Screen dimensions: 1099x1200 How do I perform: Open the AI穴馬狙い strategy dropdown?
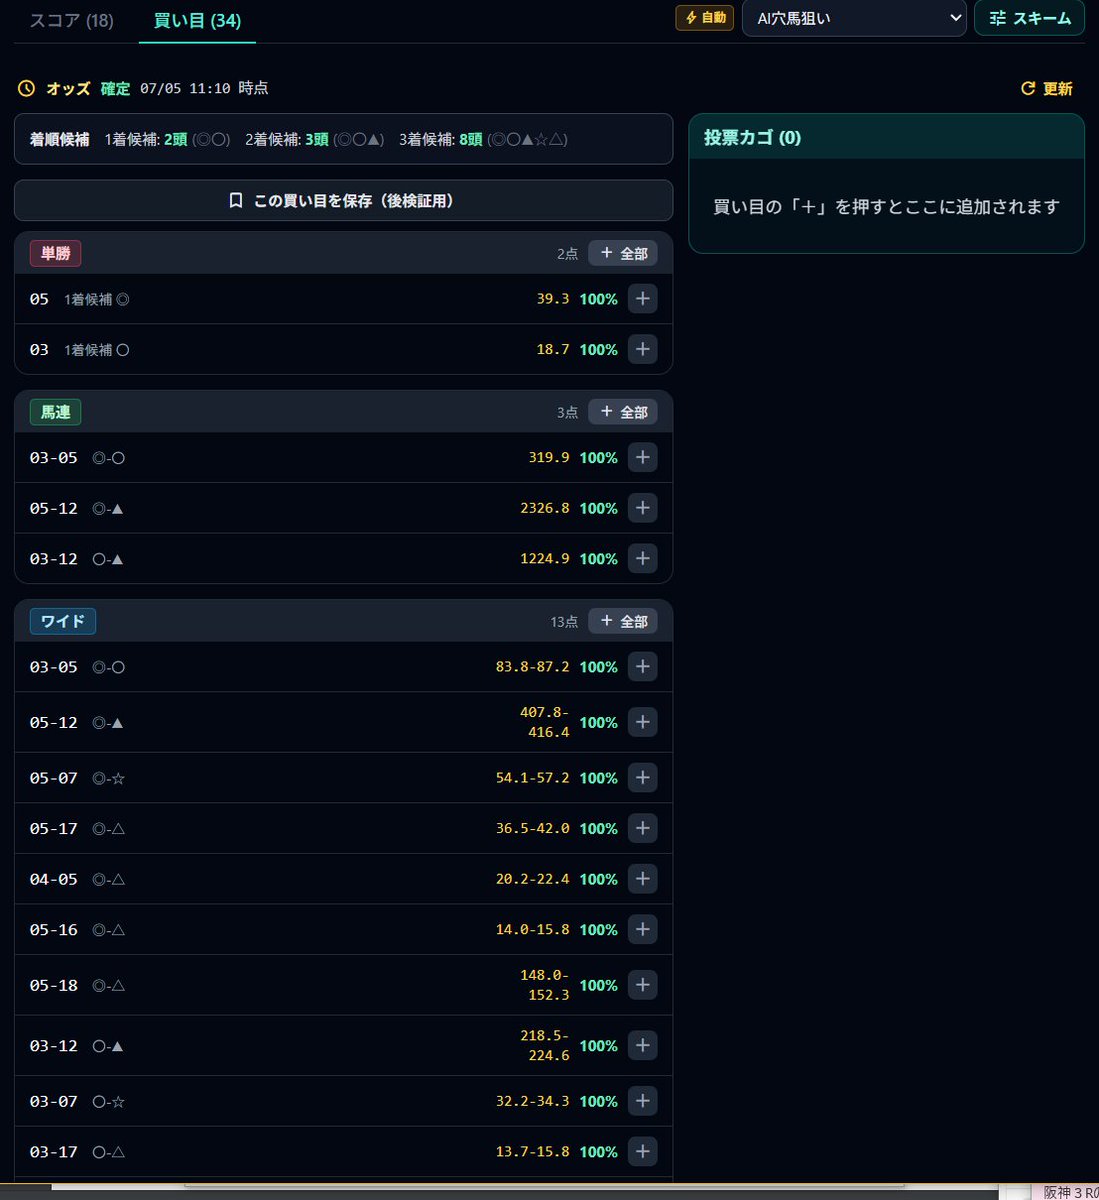click(x=854, y=18)
